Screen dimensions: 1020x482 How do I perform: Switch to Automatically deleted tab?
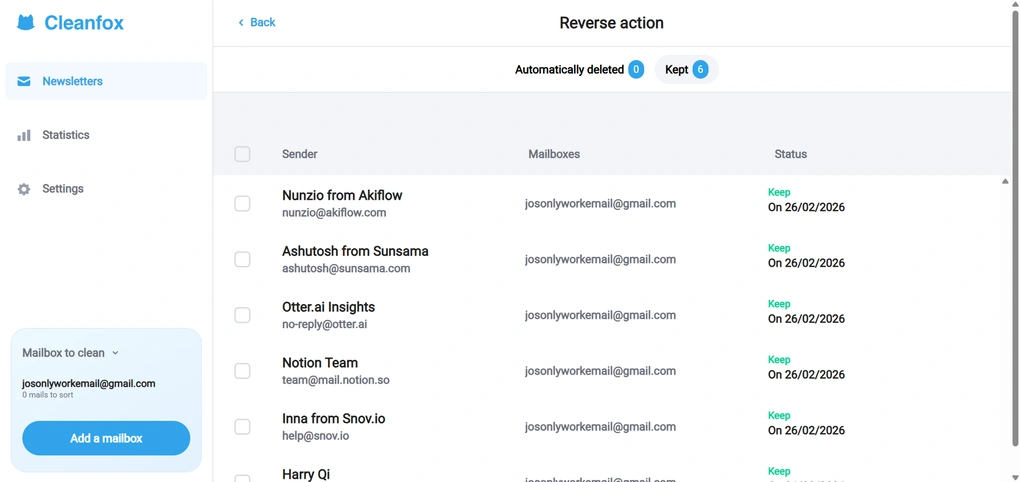[579, 70]
